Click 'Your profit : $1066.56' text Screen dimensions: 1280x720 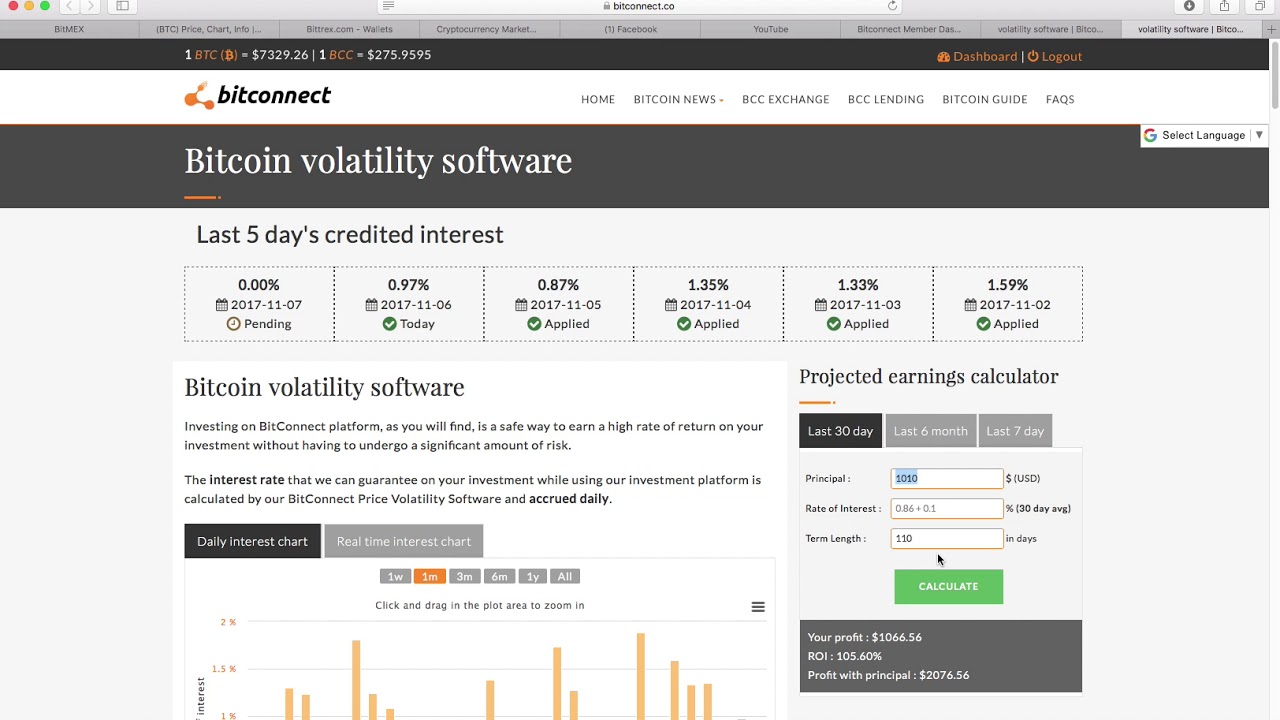865,637
